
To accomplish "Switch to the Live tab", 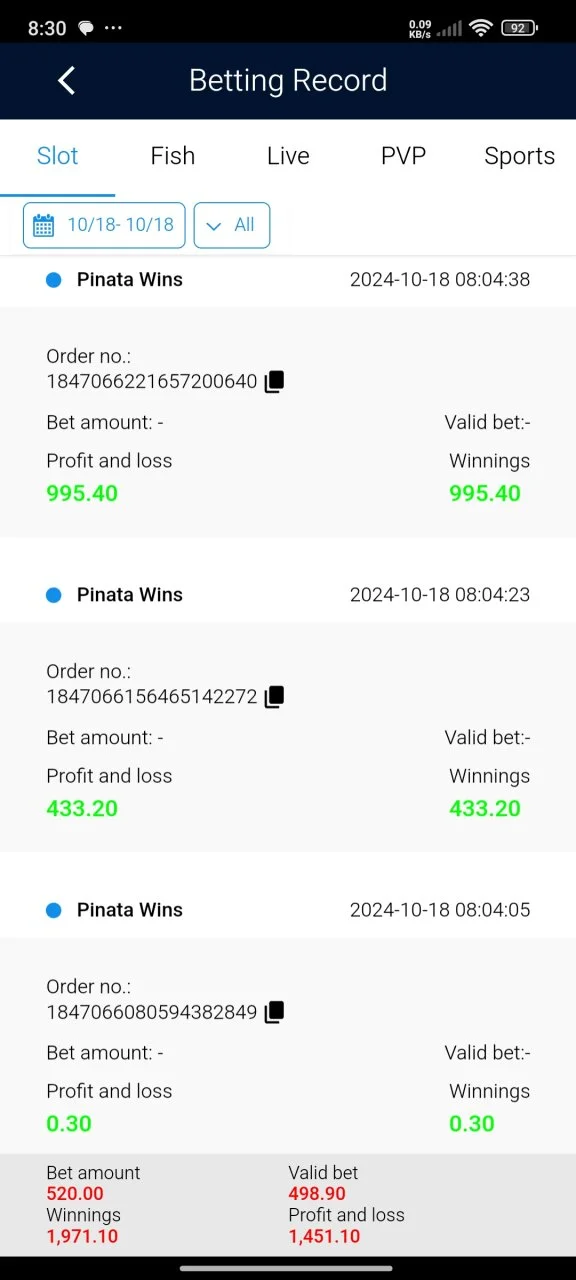I will pyautogui.click(x=288, y=156).
